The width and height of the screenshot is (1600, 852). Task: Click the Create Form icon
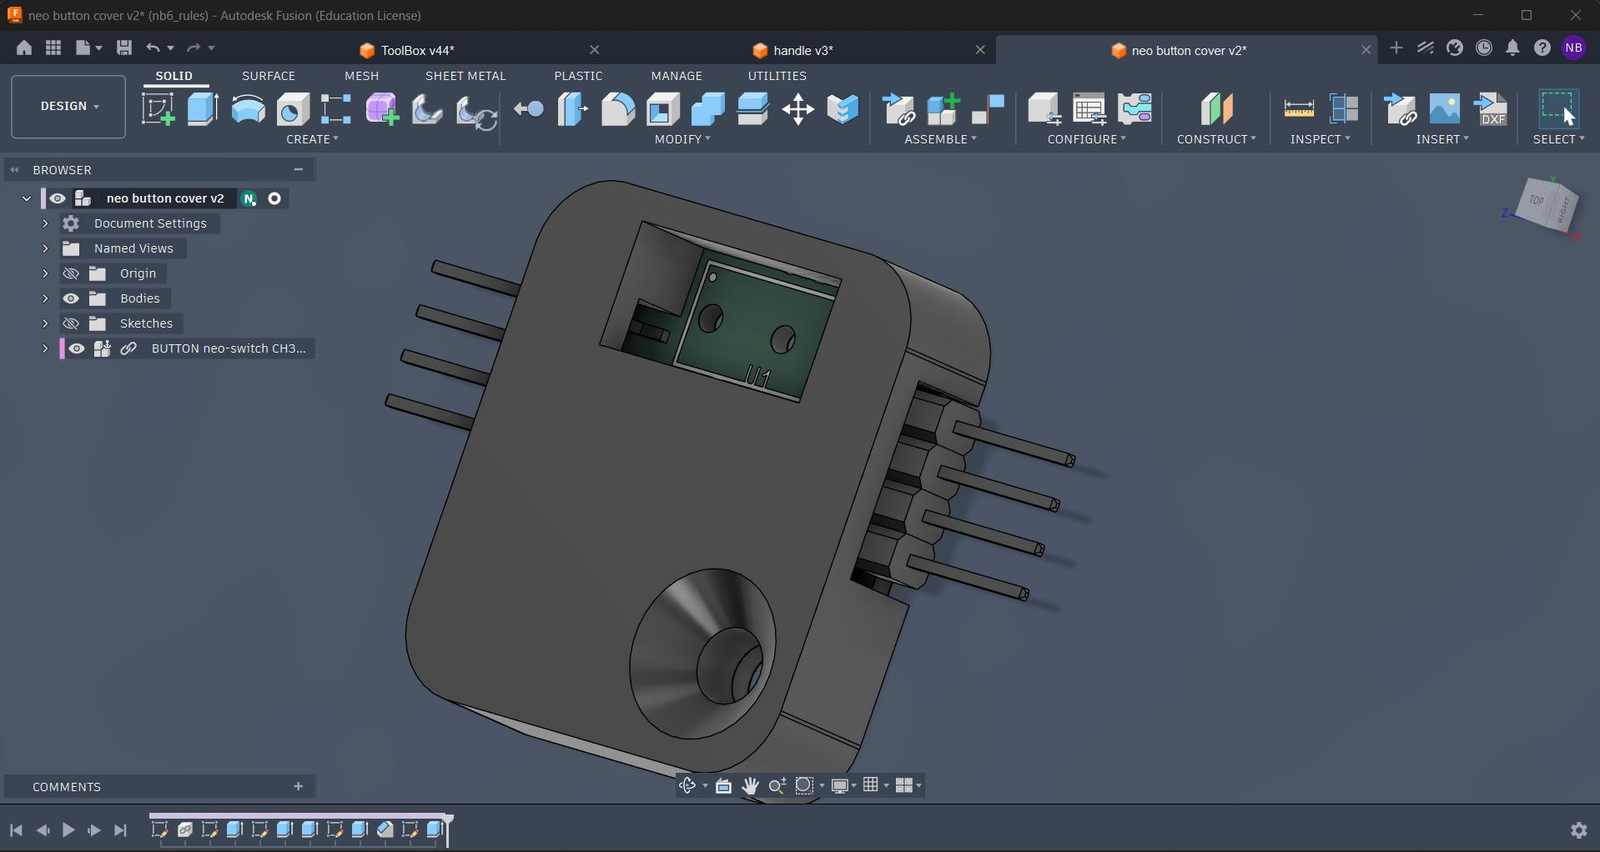click(x=381, y=109)
